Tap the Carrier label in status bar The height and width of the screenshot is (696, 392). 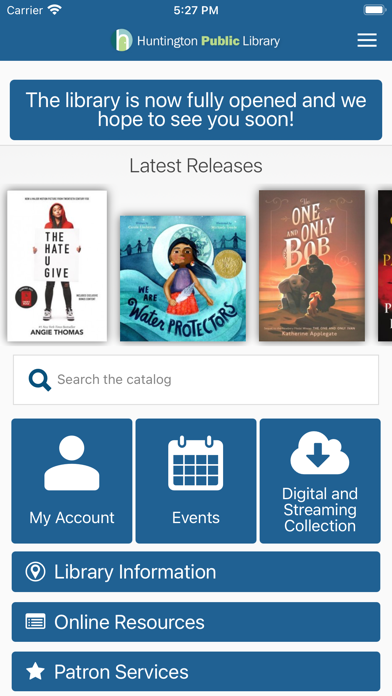[x=24, y=10]
